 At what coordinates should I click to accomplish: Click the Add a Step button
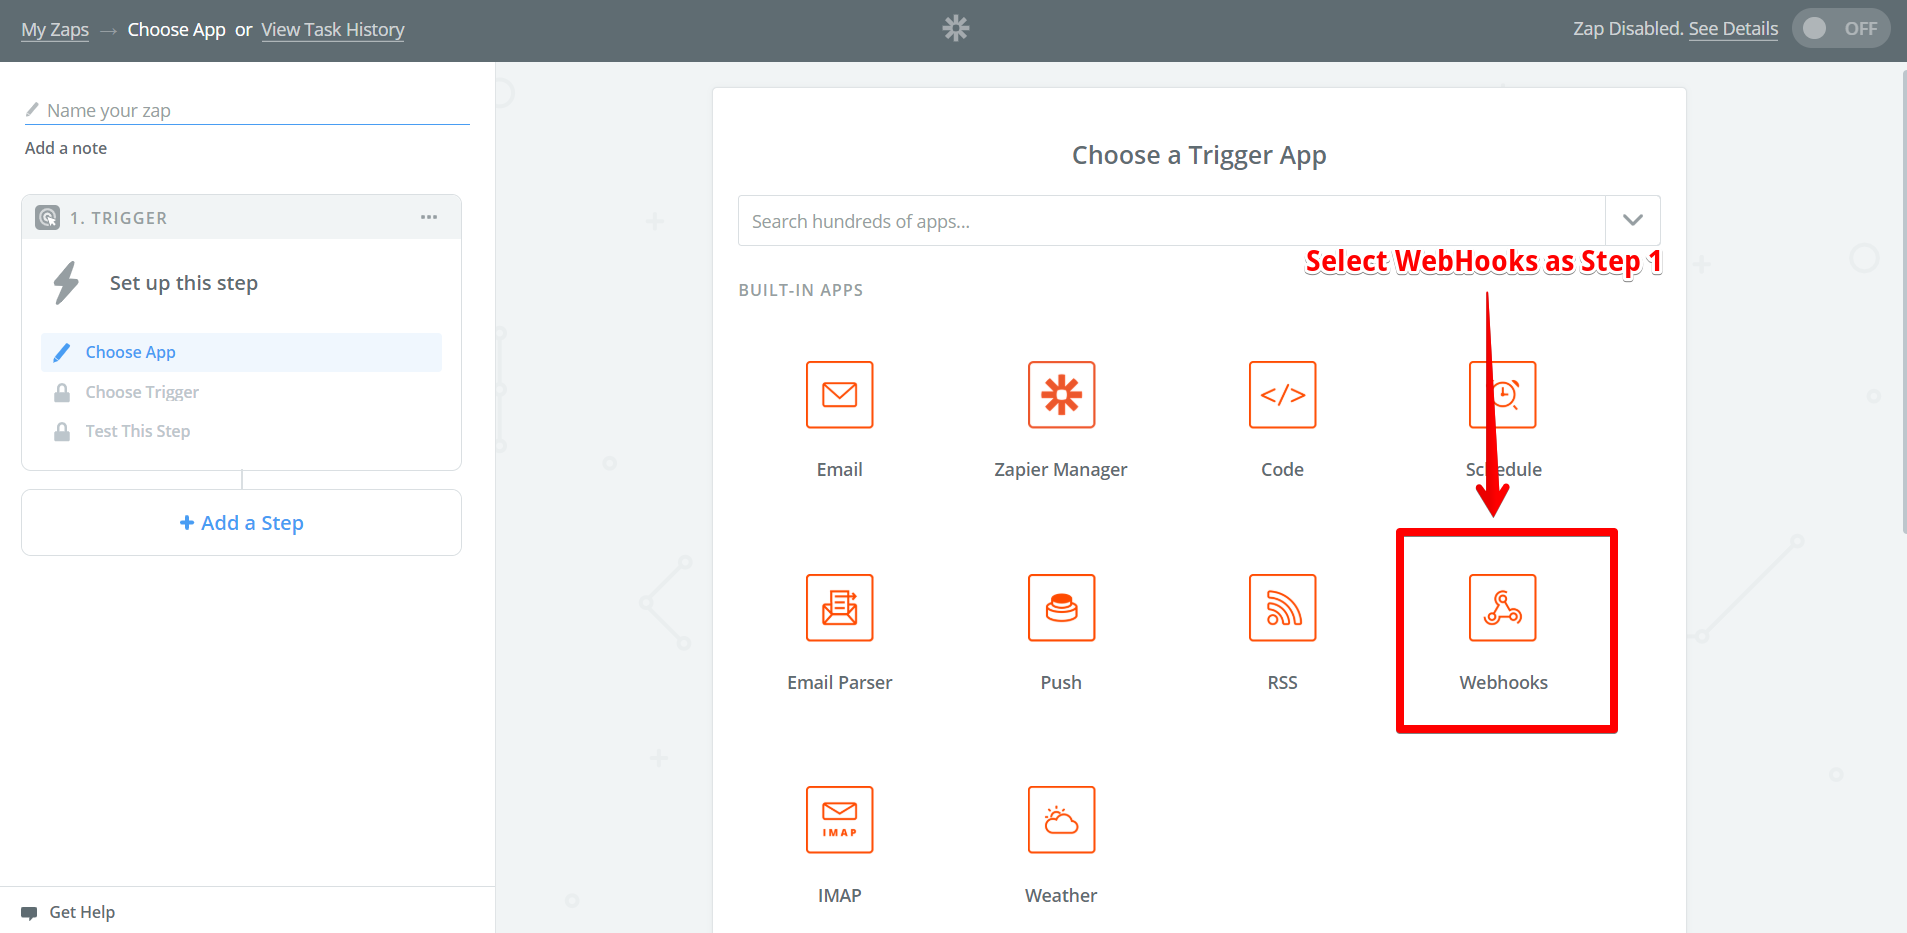[241, 522]
